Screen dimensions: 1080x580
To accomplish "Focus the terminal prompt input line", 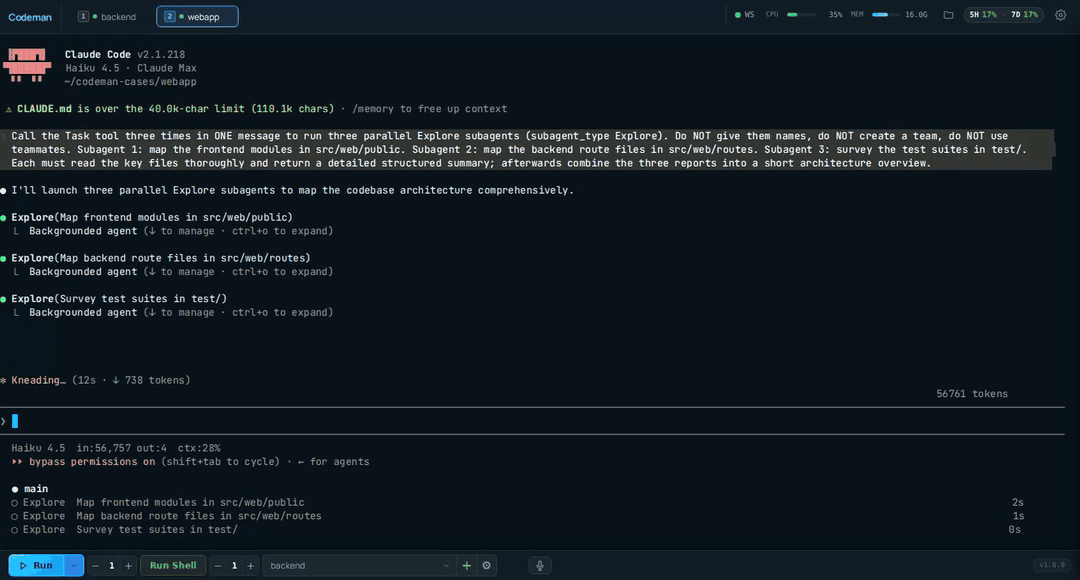I will 532,421.
